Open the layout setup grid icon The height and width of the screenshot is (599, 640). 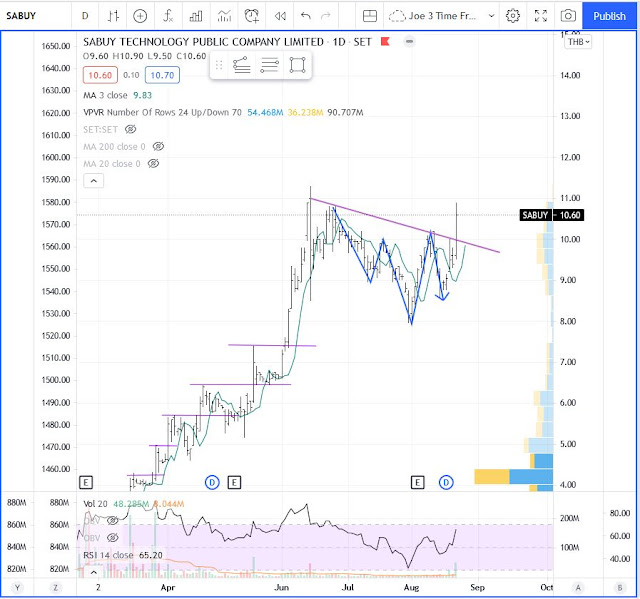point(370,16)
